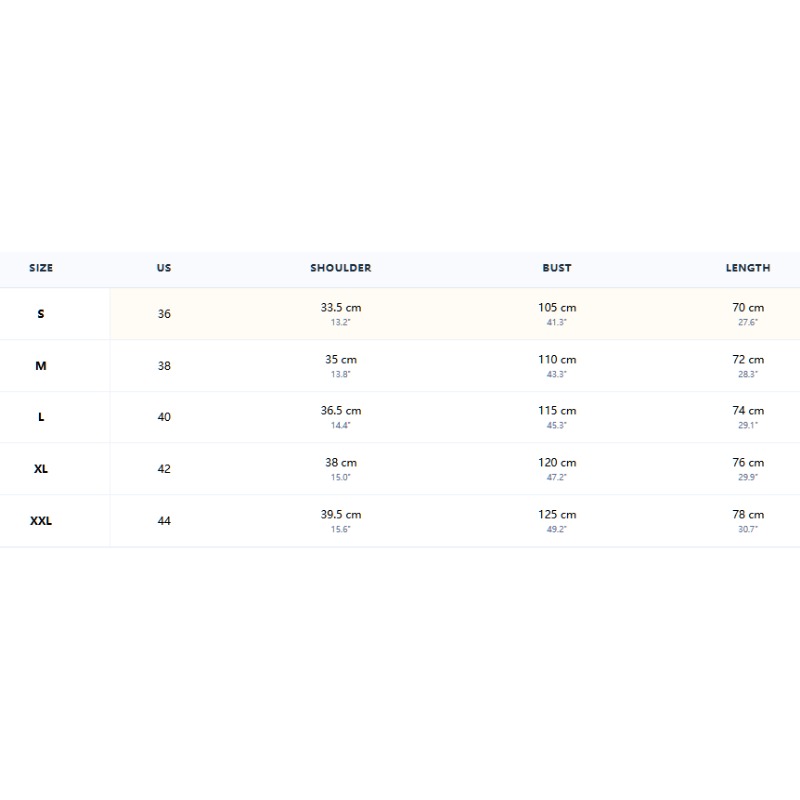Click US size 44 cell
800x800 pixels.
(x=164, y=521)
